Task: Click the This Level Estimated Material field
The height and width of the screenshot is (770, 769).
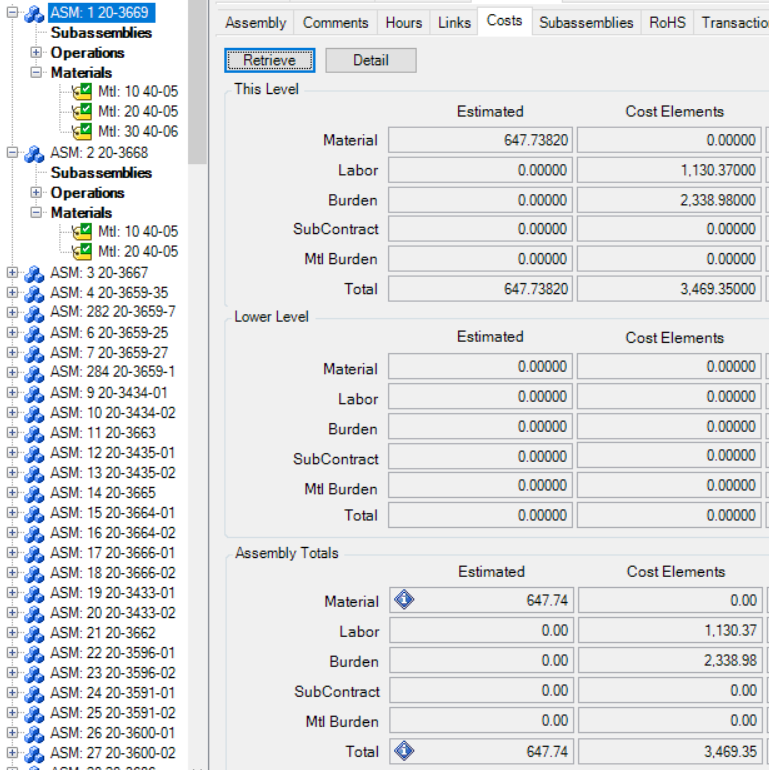Action: point(480,141)
